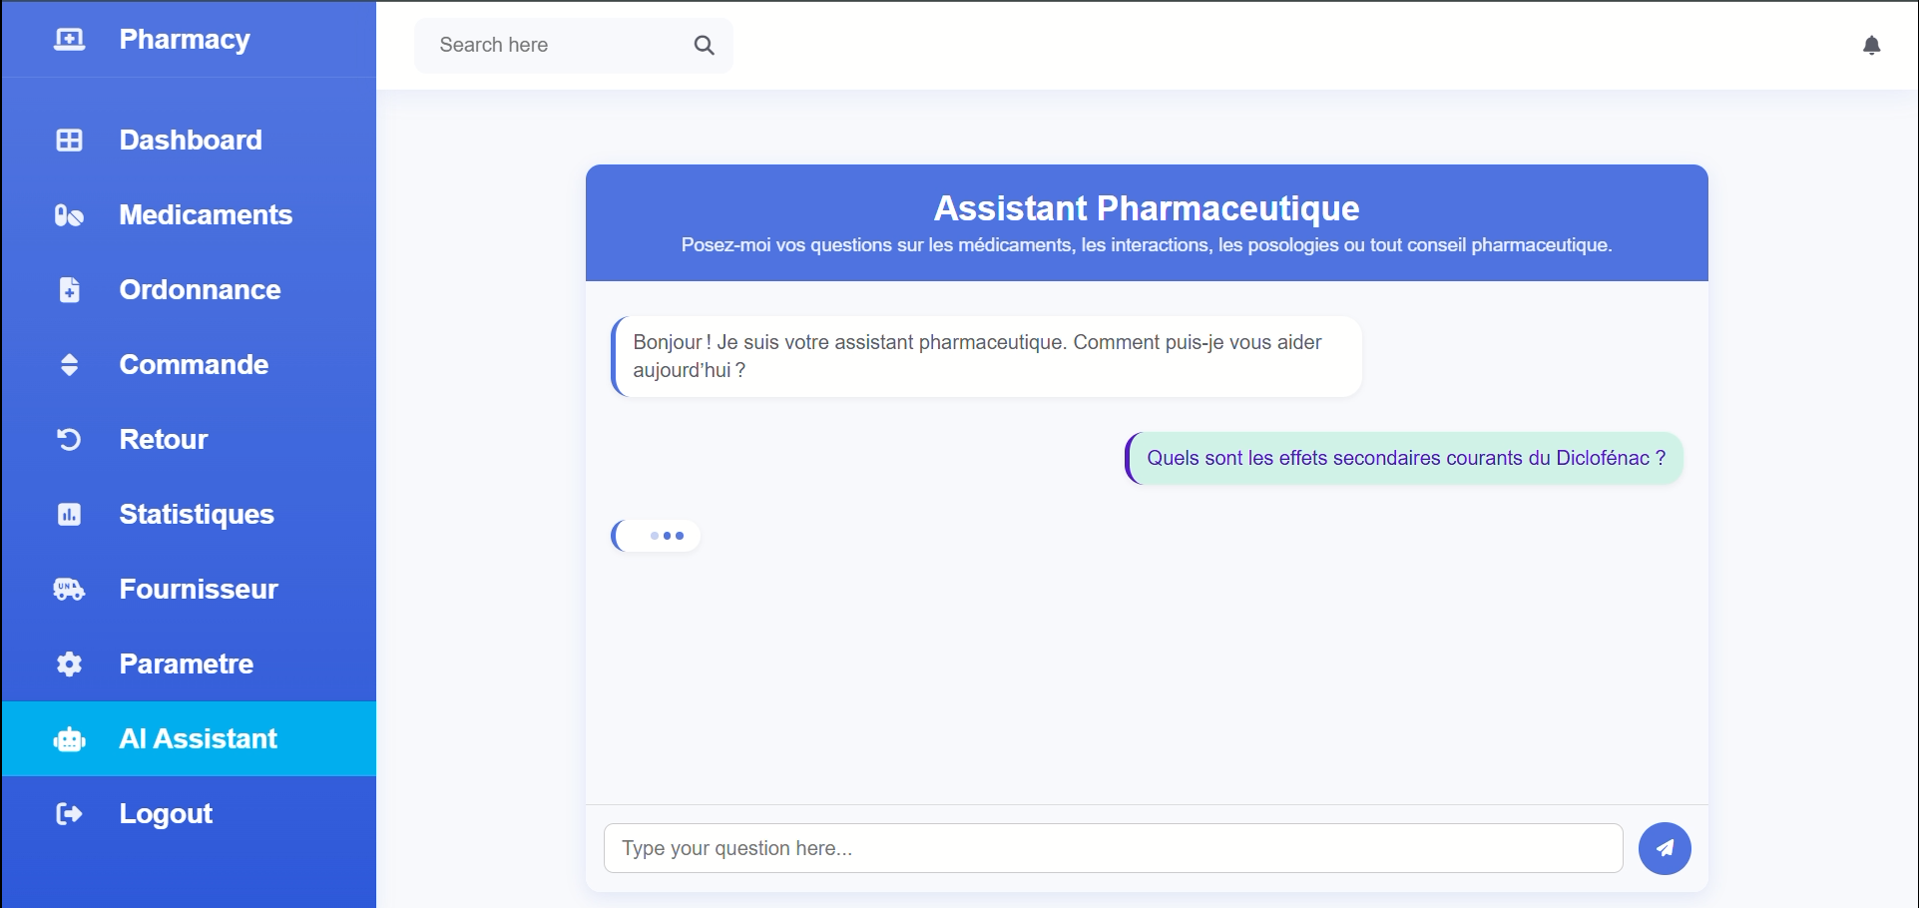Click the Ordonnance prescription file icon
This screenshot has height=908, width=1919.
tap(69, 290)
